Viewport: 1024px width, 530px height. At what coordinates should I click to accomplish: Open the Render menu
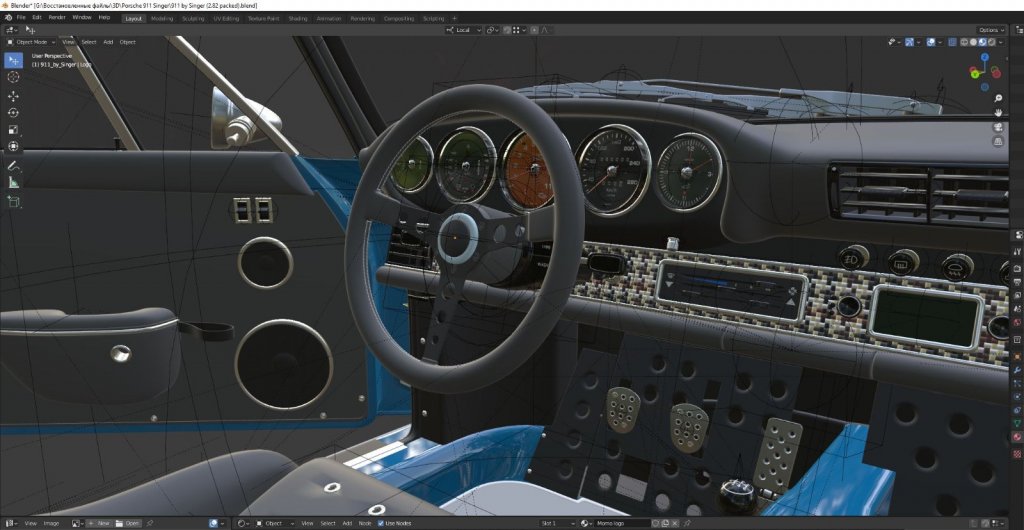pyautogui.click(x=57, y=17)
